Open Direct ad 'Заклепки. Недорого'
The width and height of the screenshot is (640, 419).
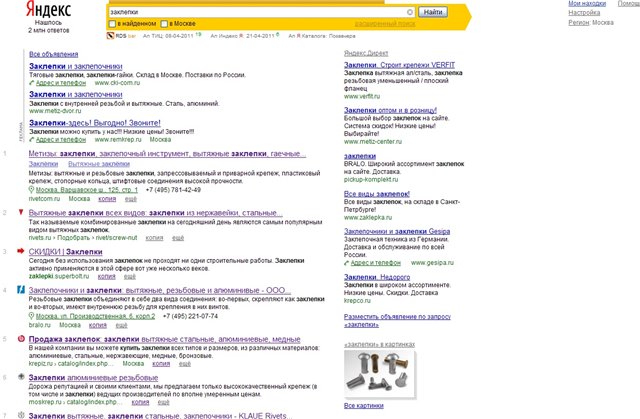point(377,277)
